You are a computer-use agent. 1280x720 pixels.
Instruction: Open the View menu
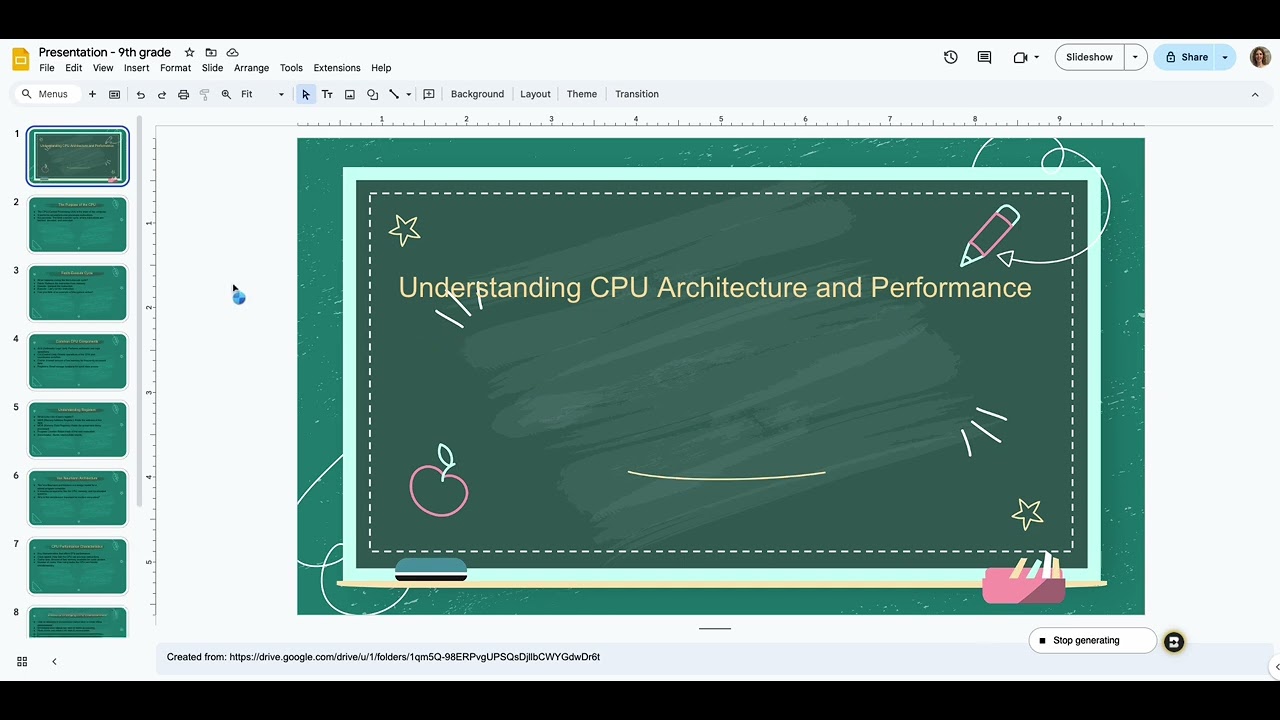pos(103,68)
